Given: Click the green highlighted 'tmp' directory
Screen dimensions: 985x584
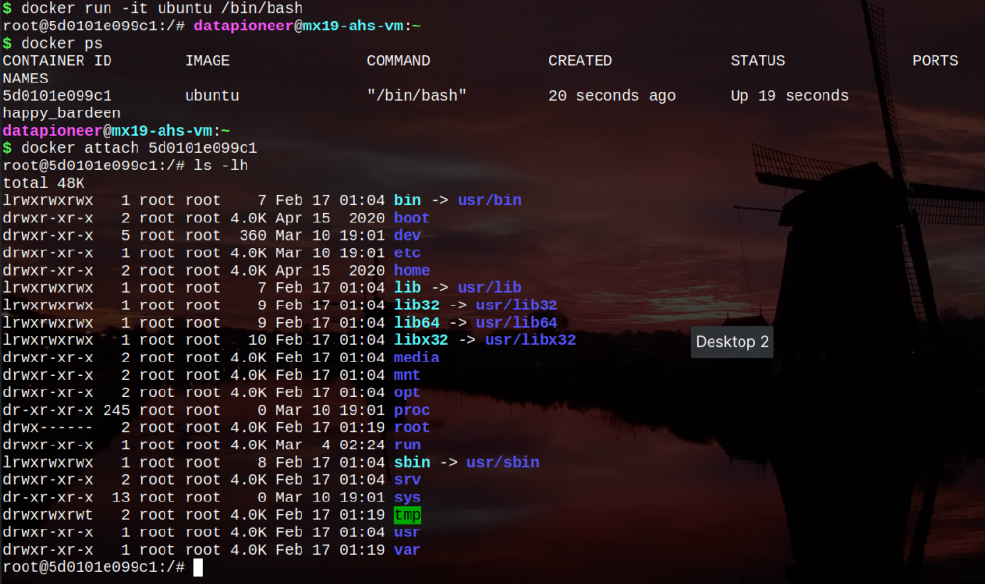Looking at the screenshot, I should click(407, 515).
